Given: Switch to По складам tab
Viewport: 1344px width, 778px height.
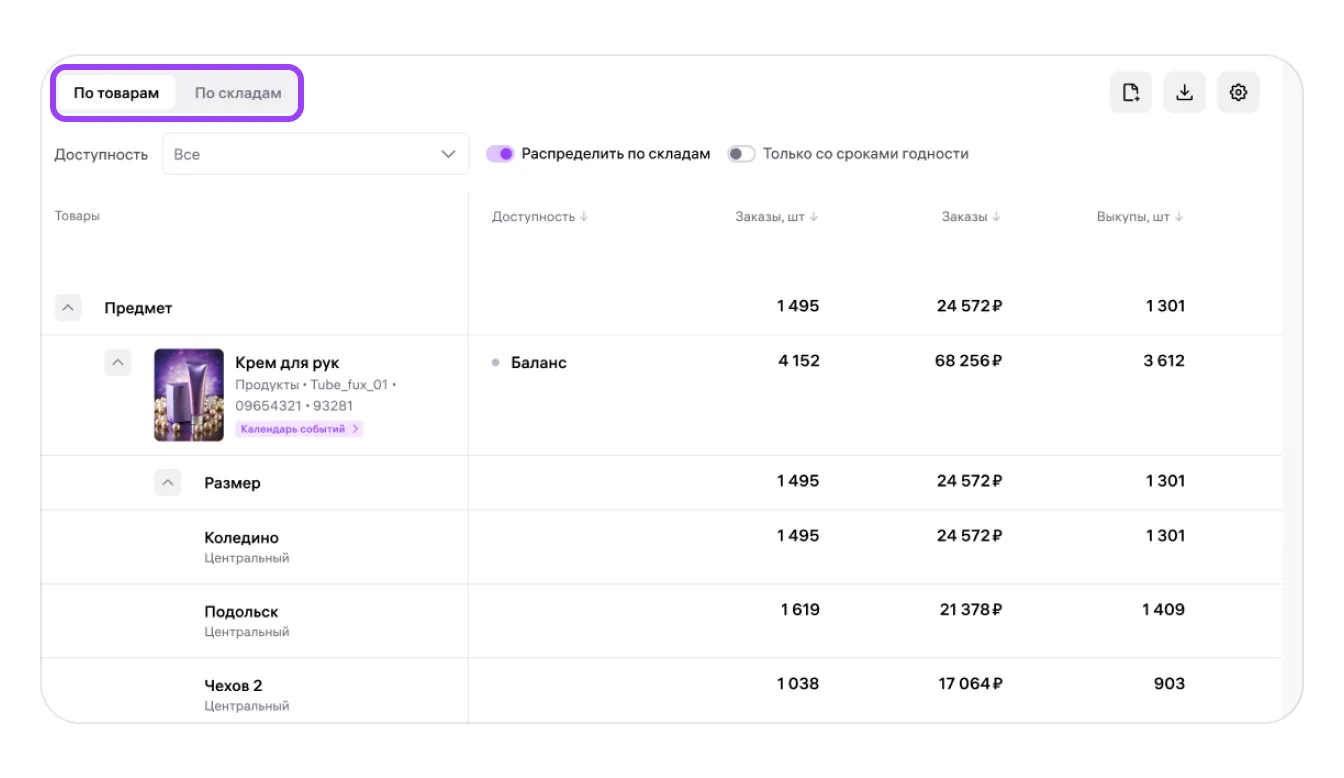Looking at the screenshot, I should click(238, 93).
